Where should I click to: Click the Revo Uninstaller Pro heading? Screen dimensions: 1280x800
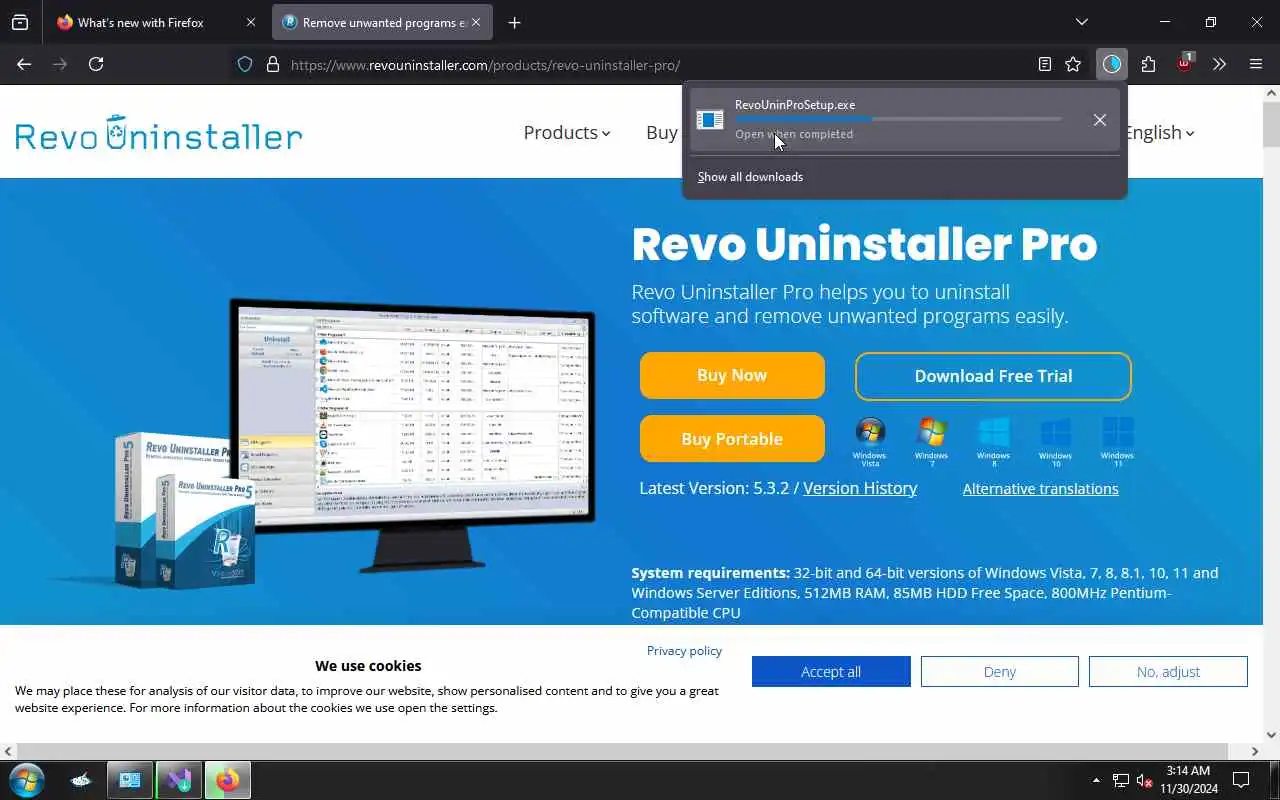[864, 244]
